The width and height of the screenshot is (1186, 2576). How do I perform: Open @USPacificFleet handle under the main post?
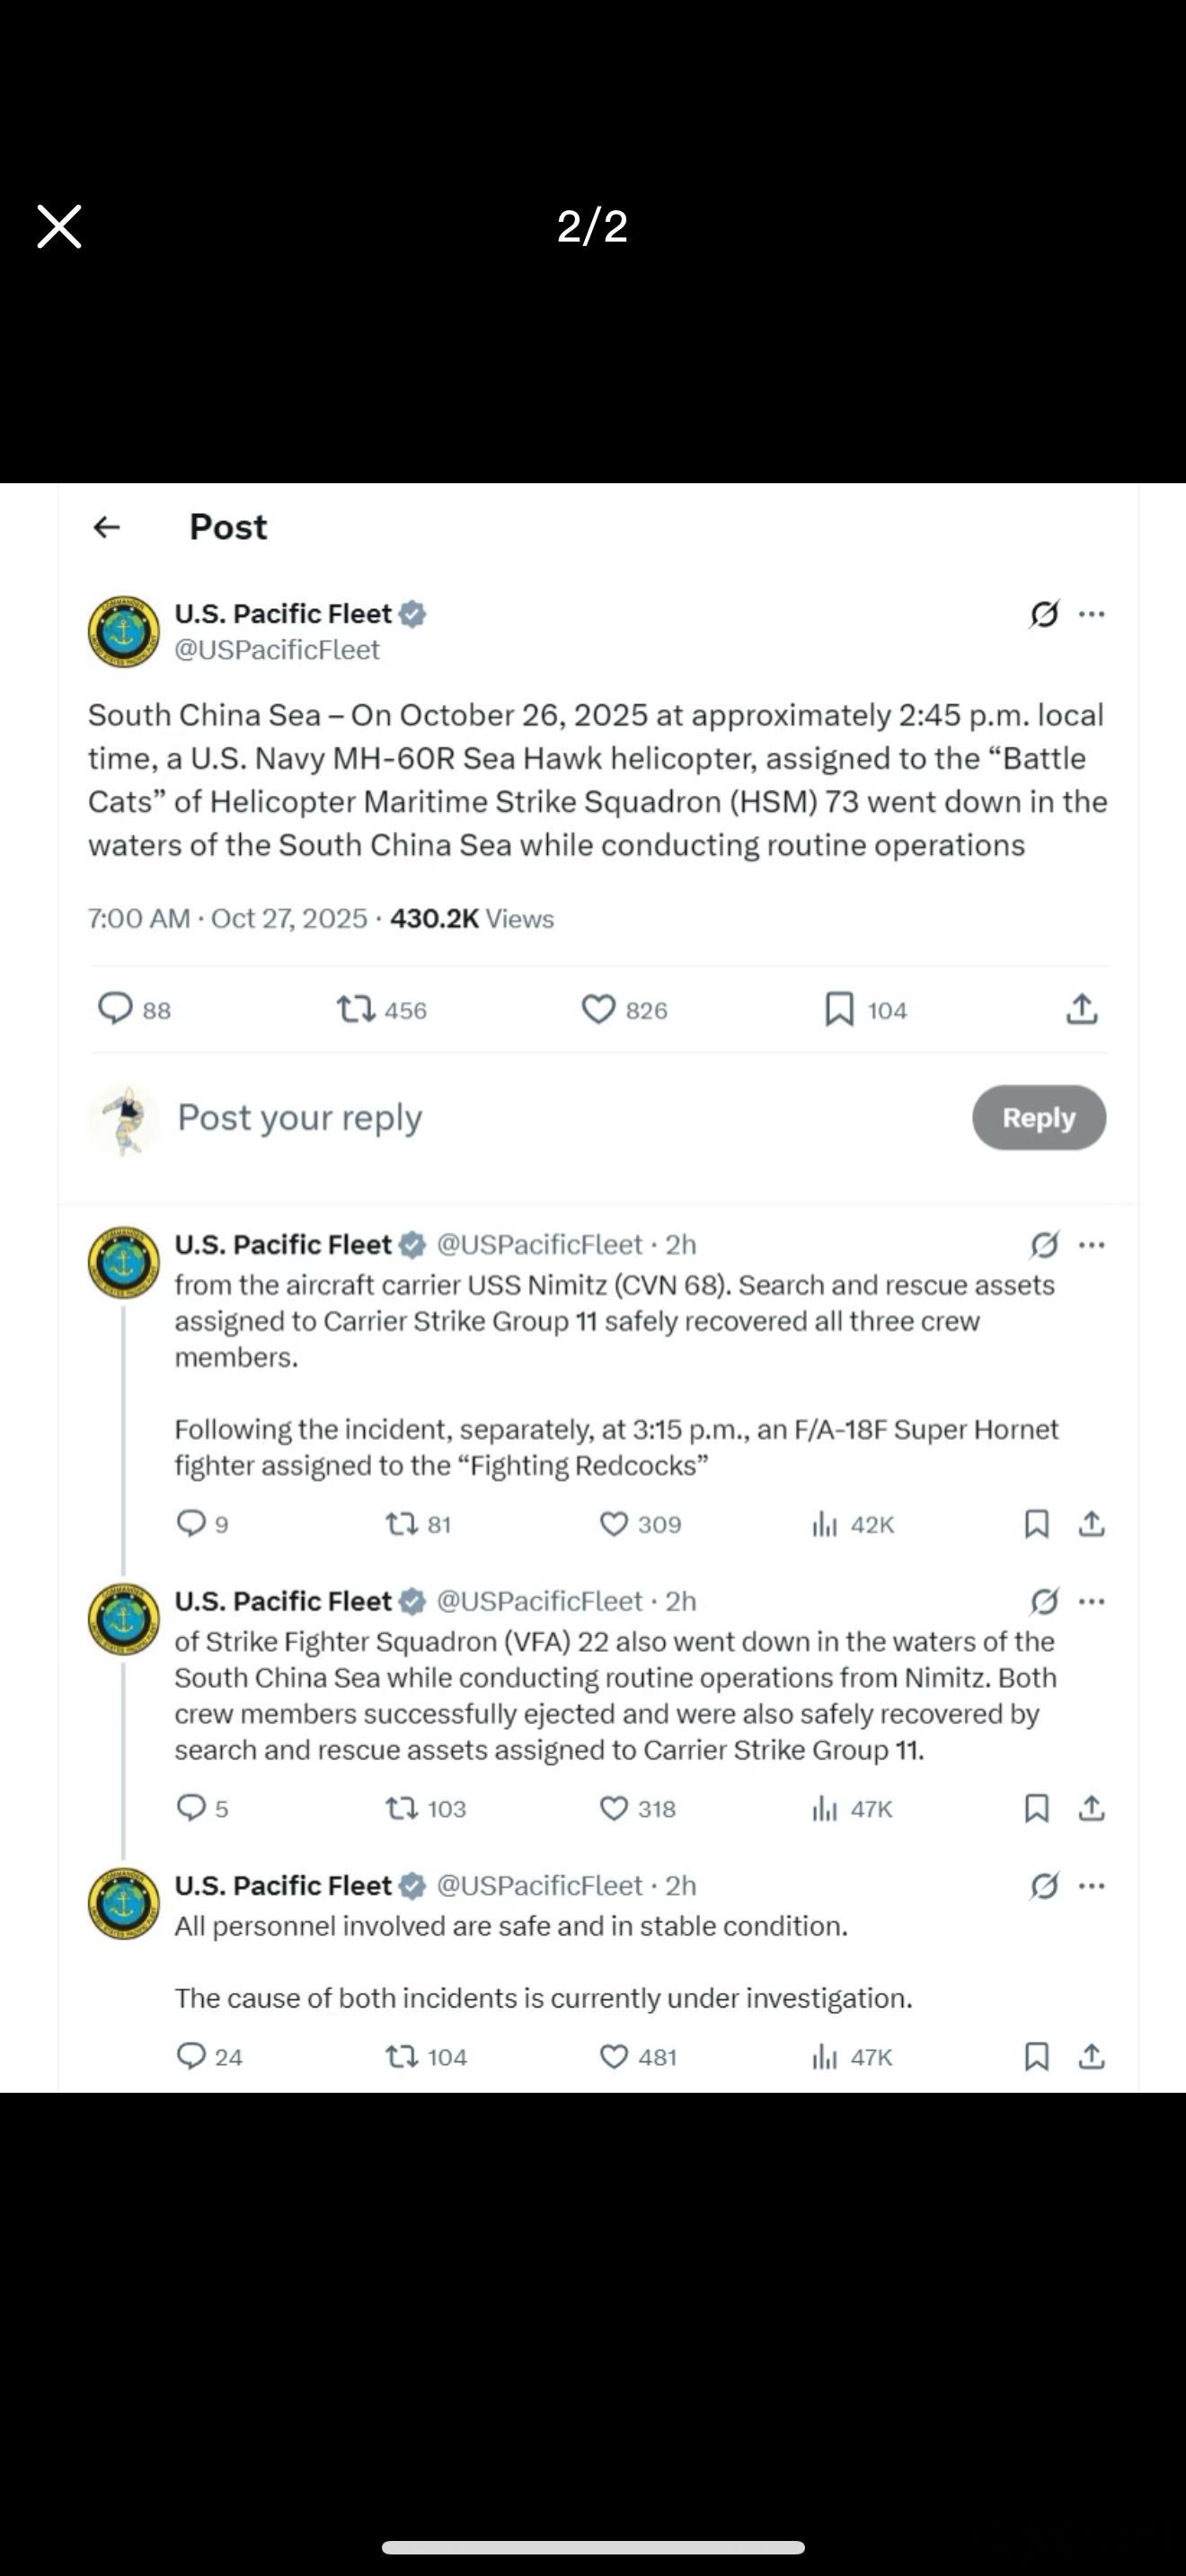coord(277,650)
